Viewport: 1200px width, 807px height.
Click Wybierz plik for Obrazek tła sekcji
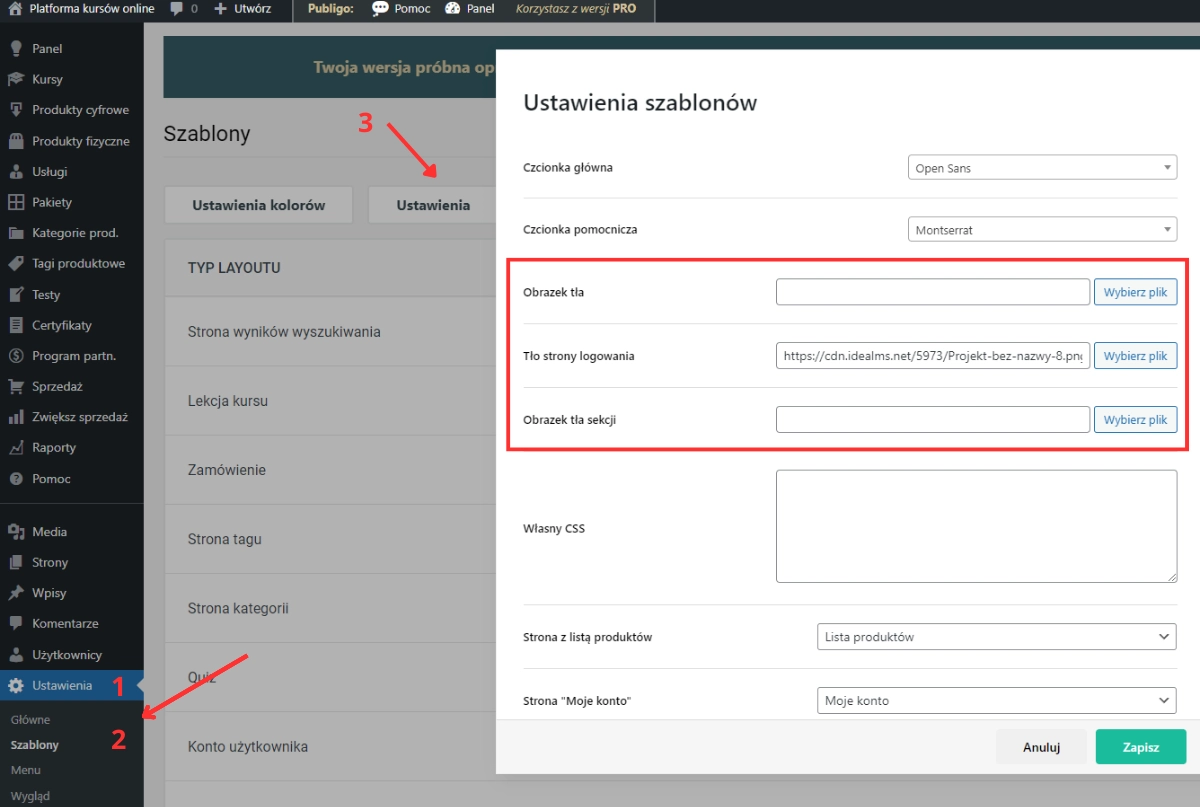click(x=1135, y=420)
